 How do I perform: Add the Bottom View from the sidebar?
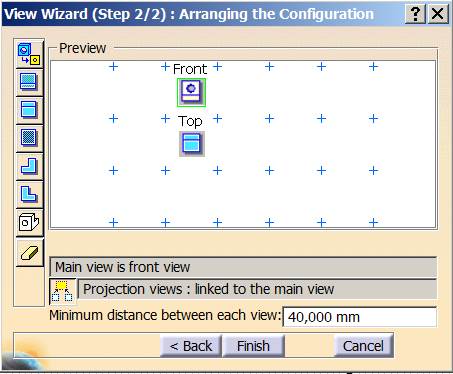coord(29,138)
